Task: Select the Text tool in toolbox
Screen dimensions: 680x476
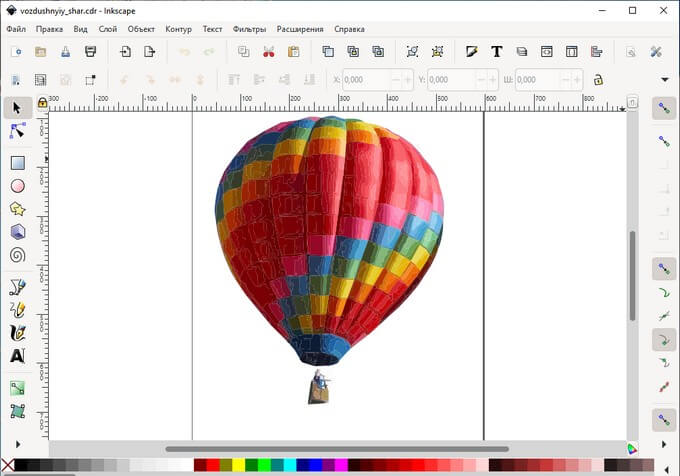Action: tap(17, 356)
